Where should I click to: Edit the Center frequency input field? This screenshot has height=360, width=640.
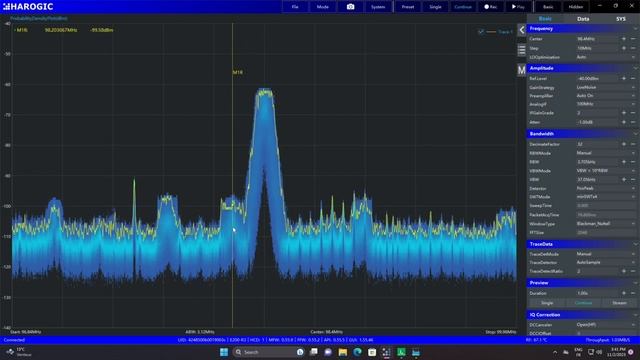(x=598, y=39)
